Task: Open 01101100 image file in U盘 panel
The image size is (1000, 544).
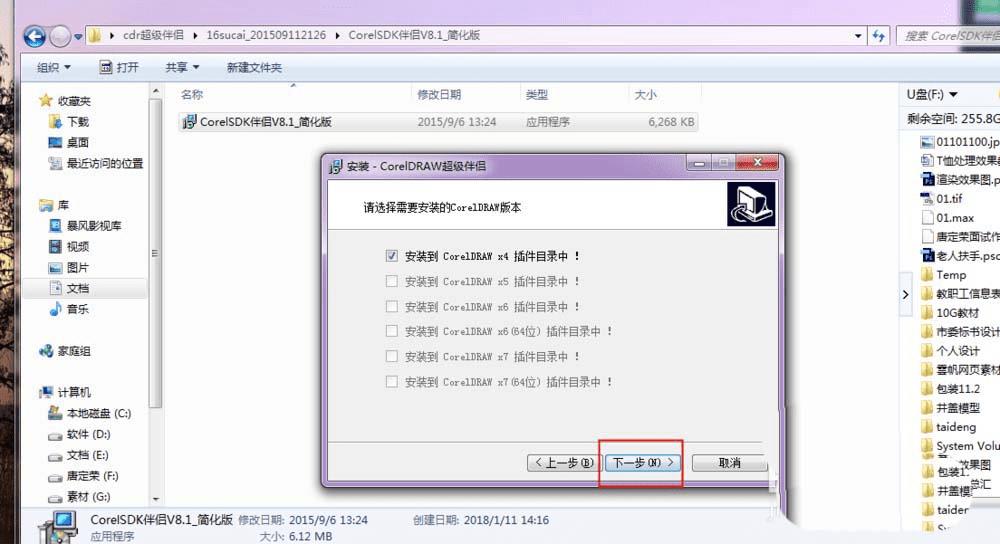Action: coord(960,142)
